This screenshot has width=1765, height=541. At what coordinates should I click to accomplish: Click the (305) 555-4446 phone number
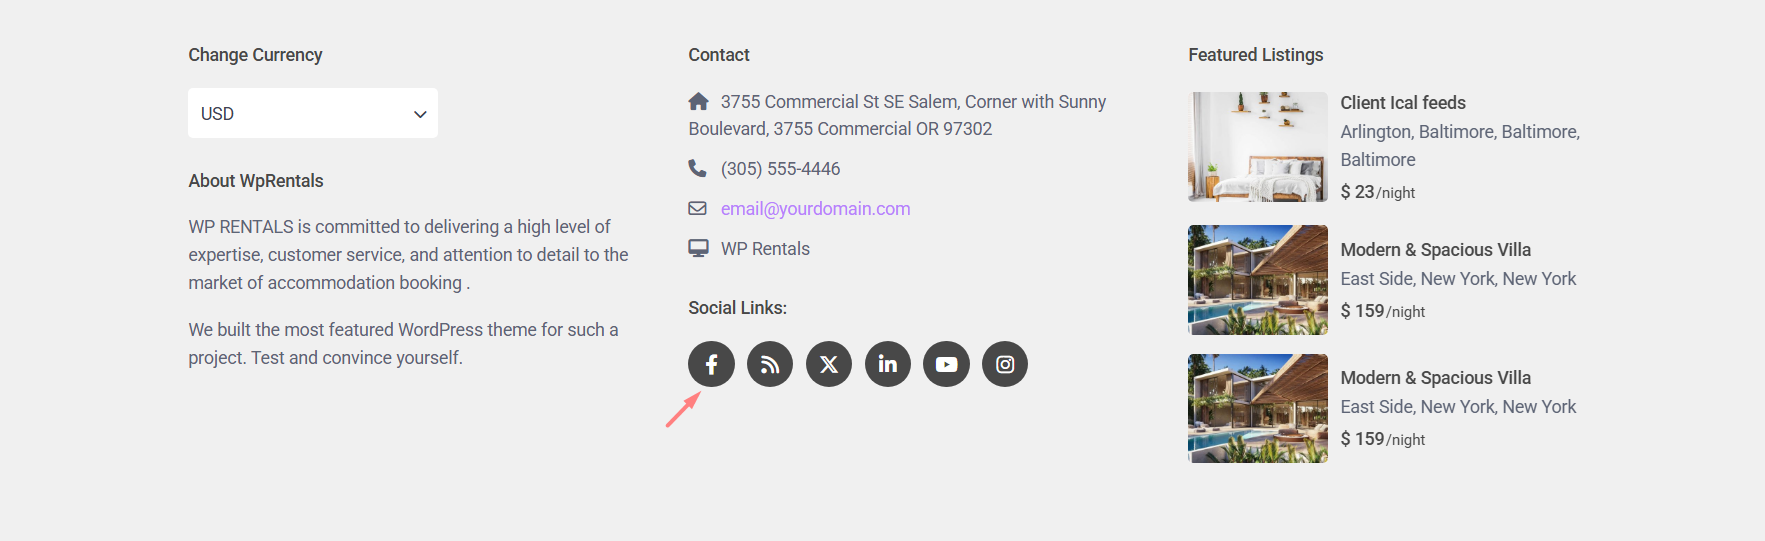click(x=780, y=169)
